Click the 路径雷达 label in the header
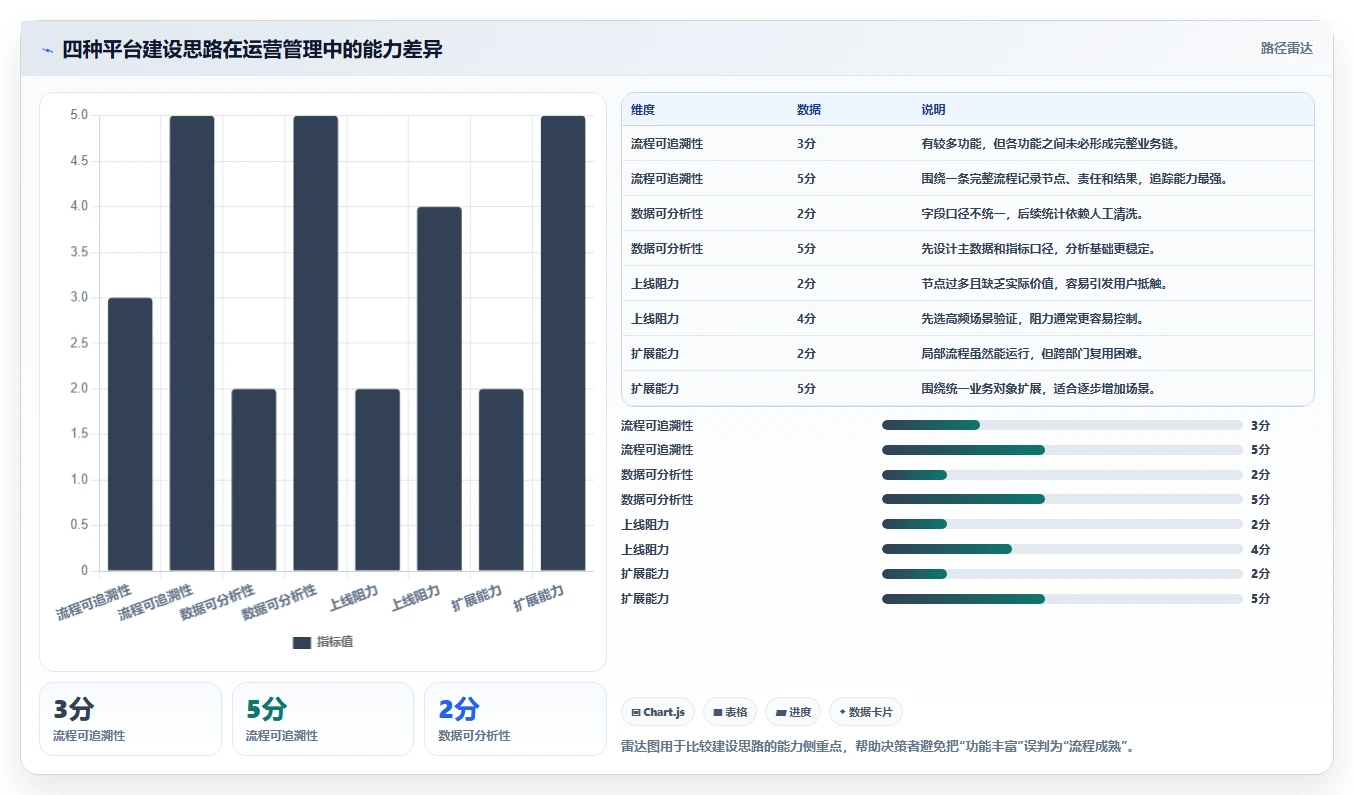 tap(1286, 48)
